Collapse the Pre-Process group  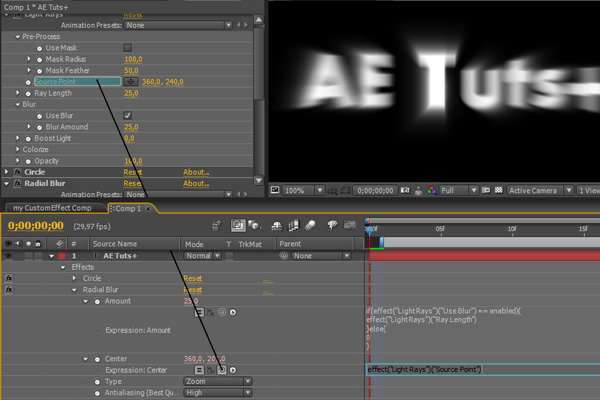click(17, 37)
